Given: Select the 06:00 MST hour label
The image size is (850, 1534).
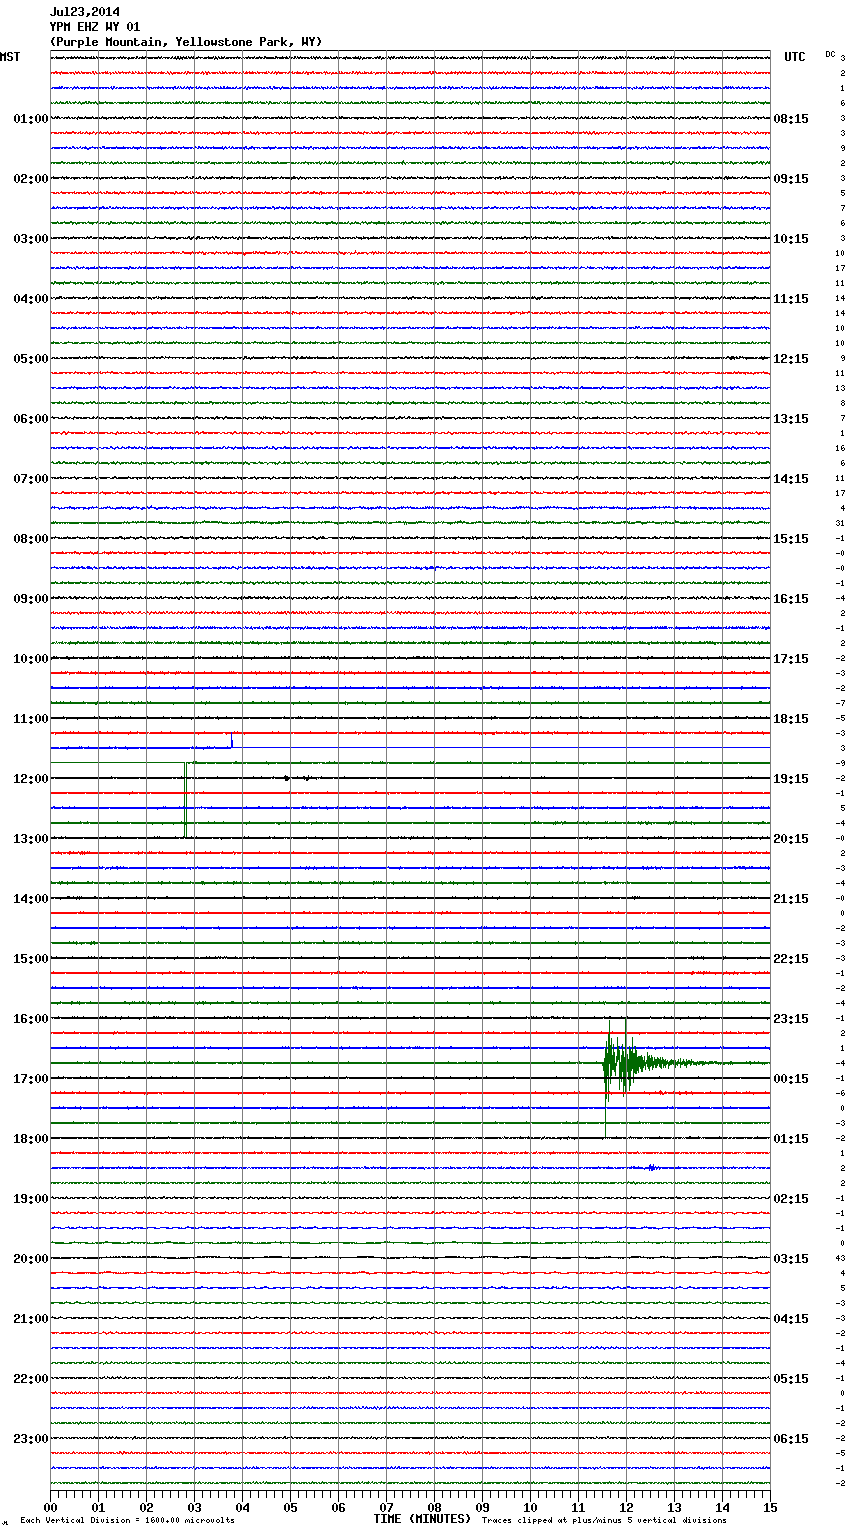Looking at the screenshot, I should [30, 419].
